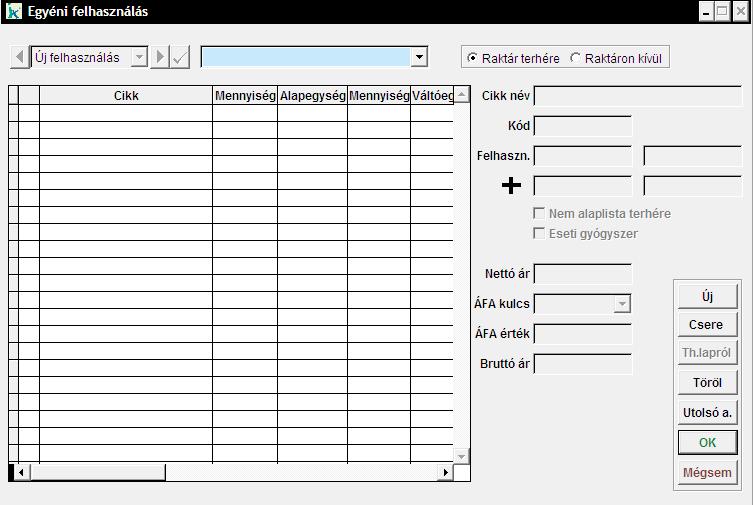The height and width of the screenshot is (505, 753).
Task: Click the black plus sign icon
Action: coord(511,186)
